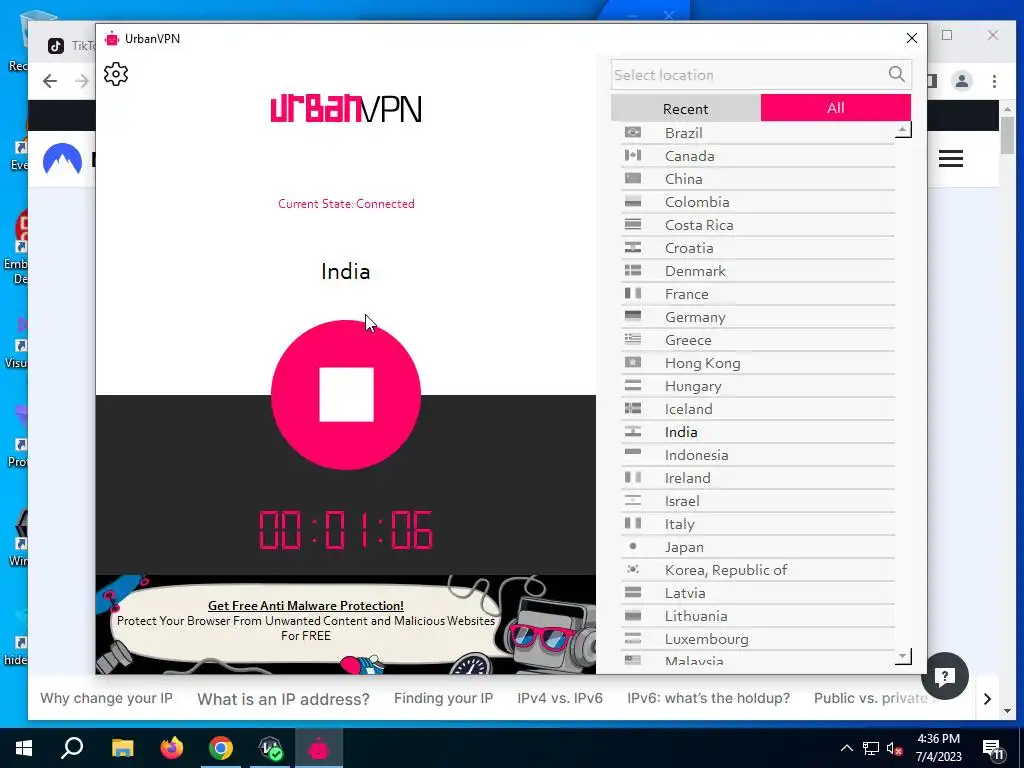Launch Firefox from taskbar
This screenshot has width=1024, height=768.
[x=172, y=748]
